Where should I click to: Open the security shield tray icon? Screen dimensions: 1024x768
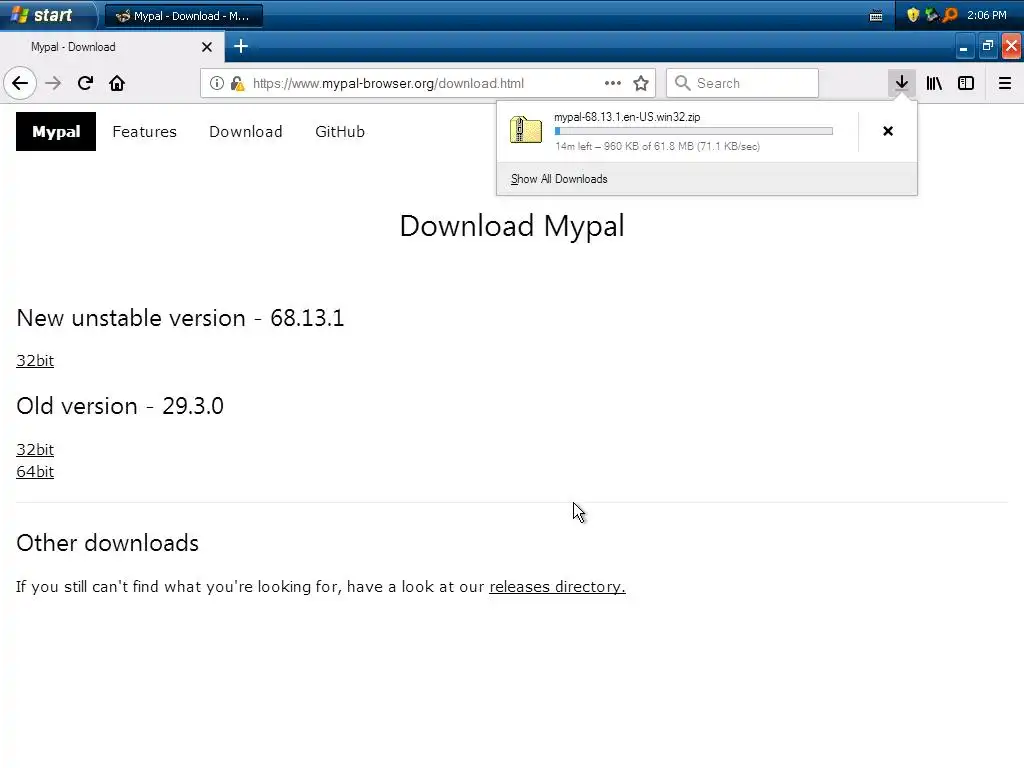(913, 15)
